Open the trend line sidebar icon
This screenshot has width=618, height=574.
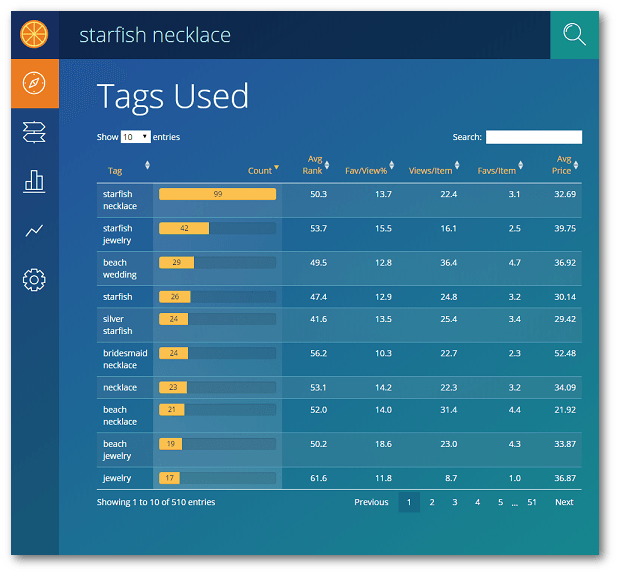tap(34, 231)
